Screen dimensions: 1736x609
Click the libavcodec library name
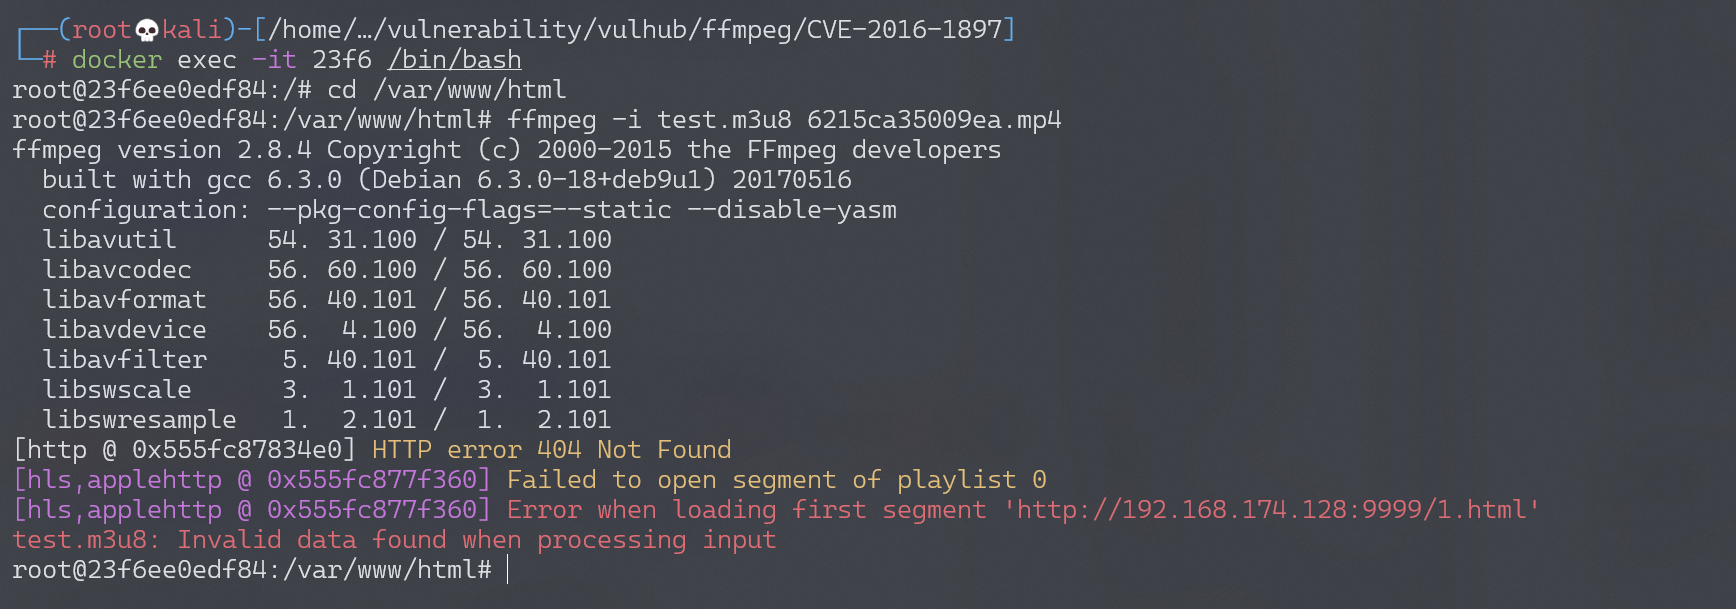pos(116,270)
